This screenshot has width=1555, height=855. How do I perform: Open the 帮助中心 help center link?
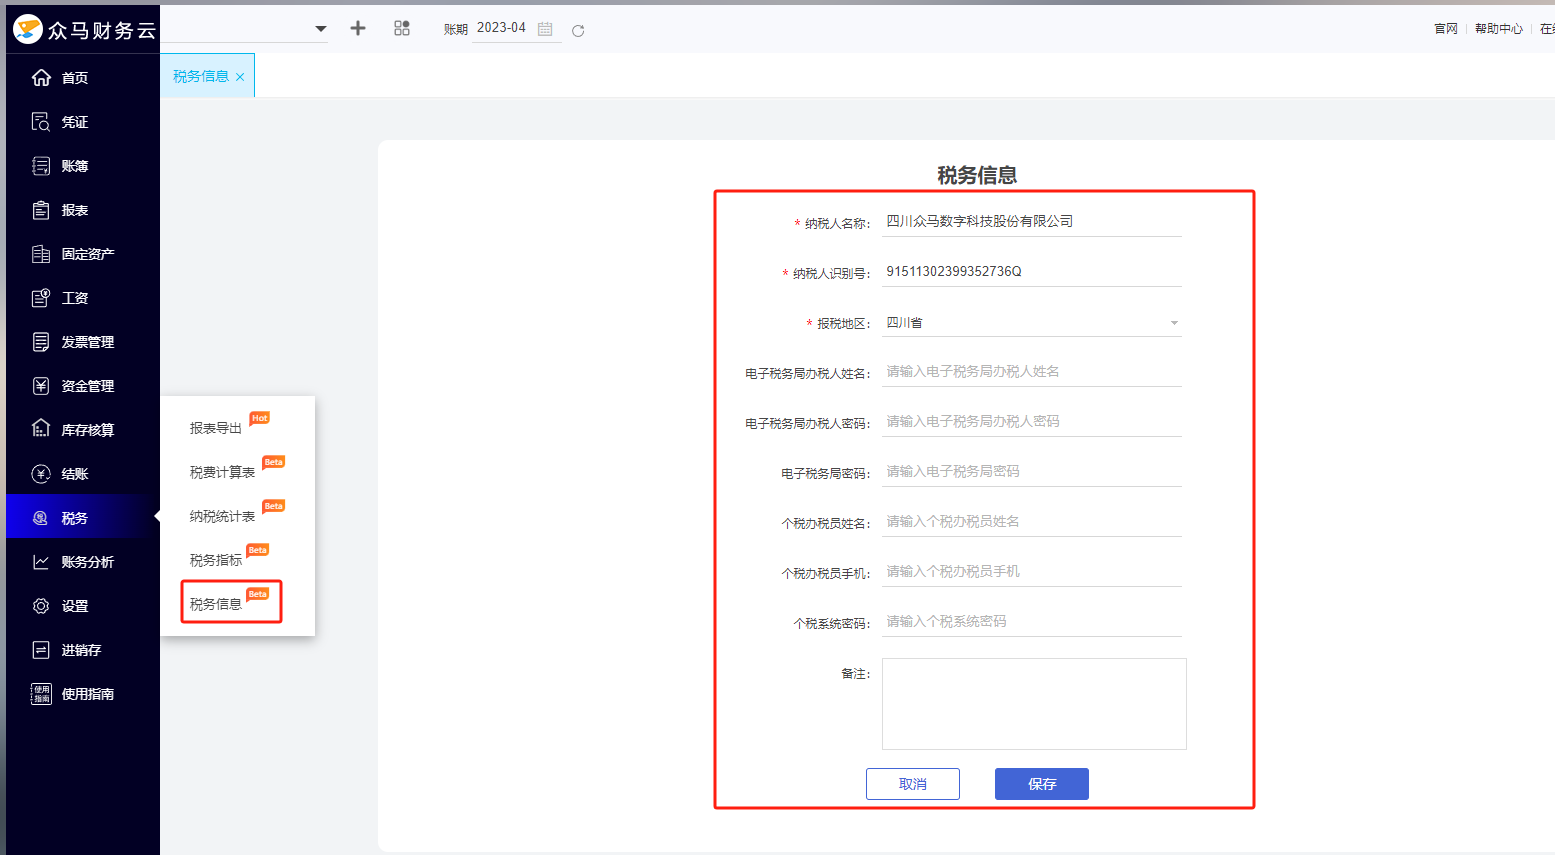pos(1499,29)
